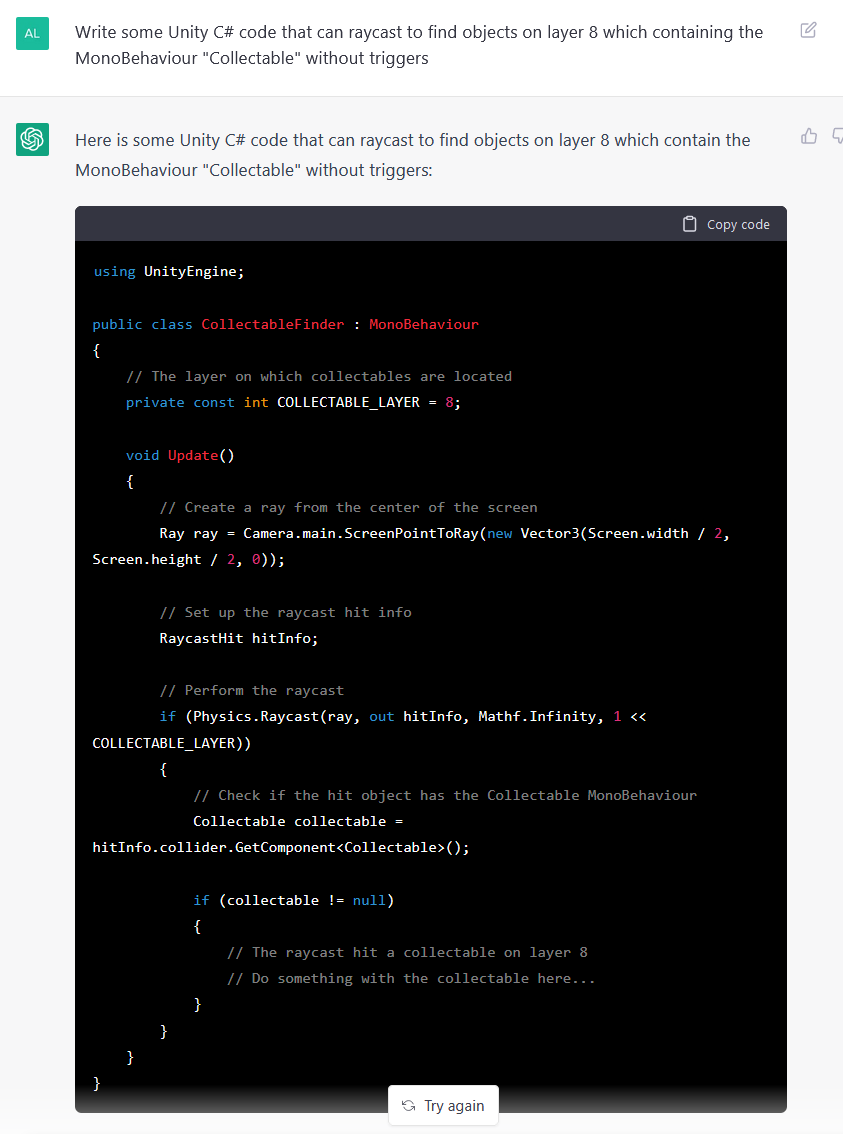Click the 'CollectableFinder' class name

pyautogui.click(x=273, y=324)
